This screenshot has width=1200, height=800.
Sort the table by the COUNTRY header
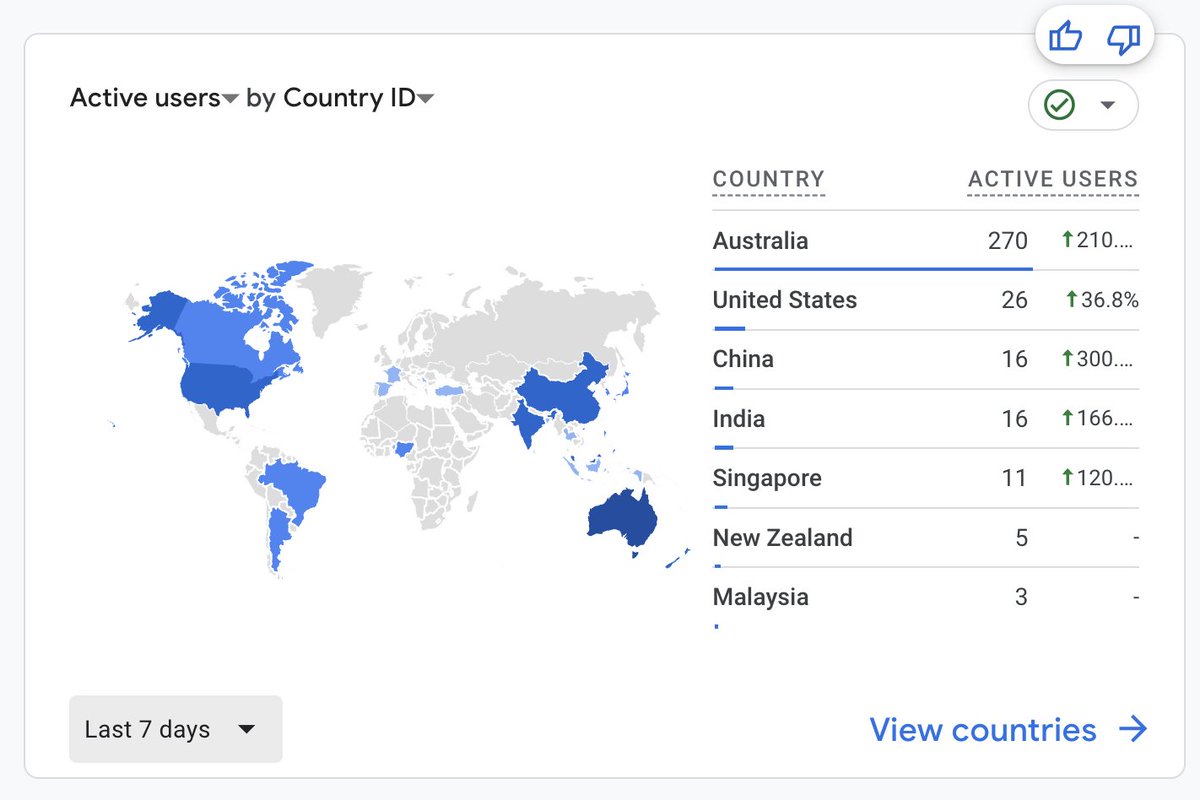click(768, 179)
